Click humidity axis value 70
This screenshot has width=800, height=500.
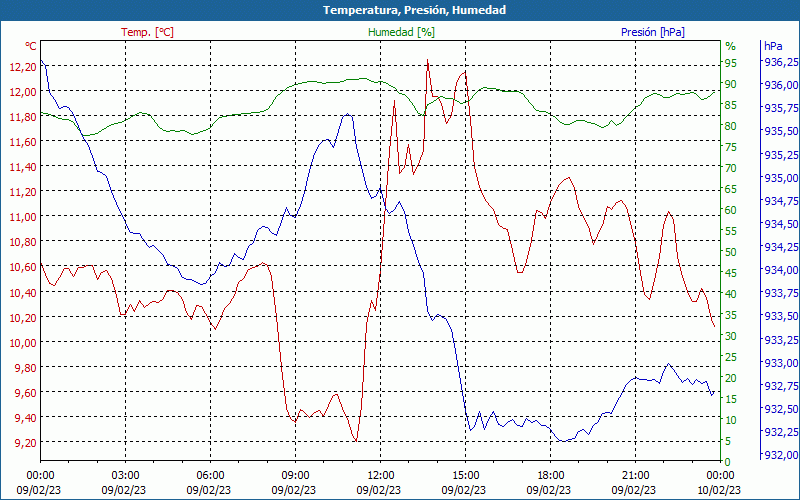pos(731,168)
